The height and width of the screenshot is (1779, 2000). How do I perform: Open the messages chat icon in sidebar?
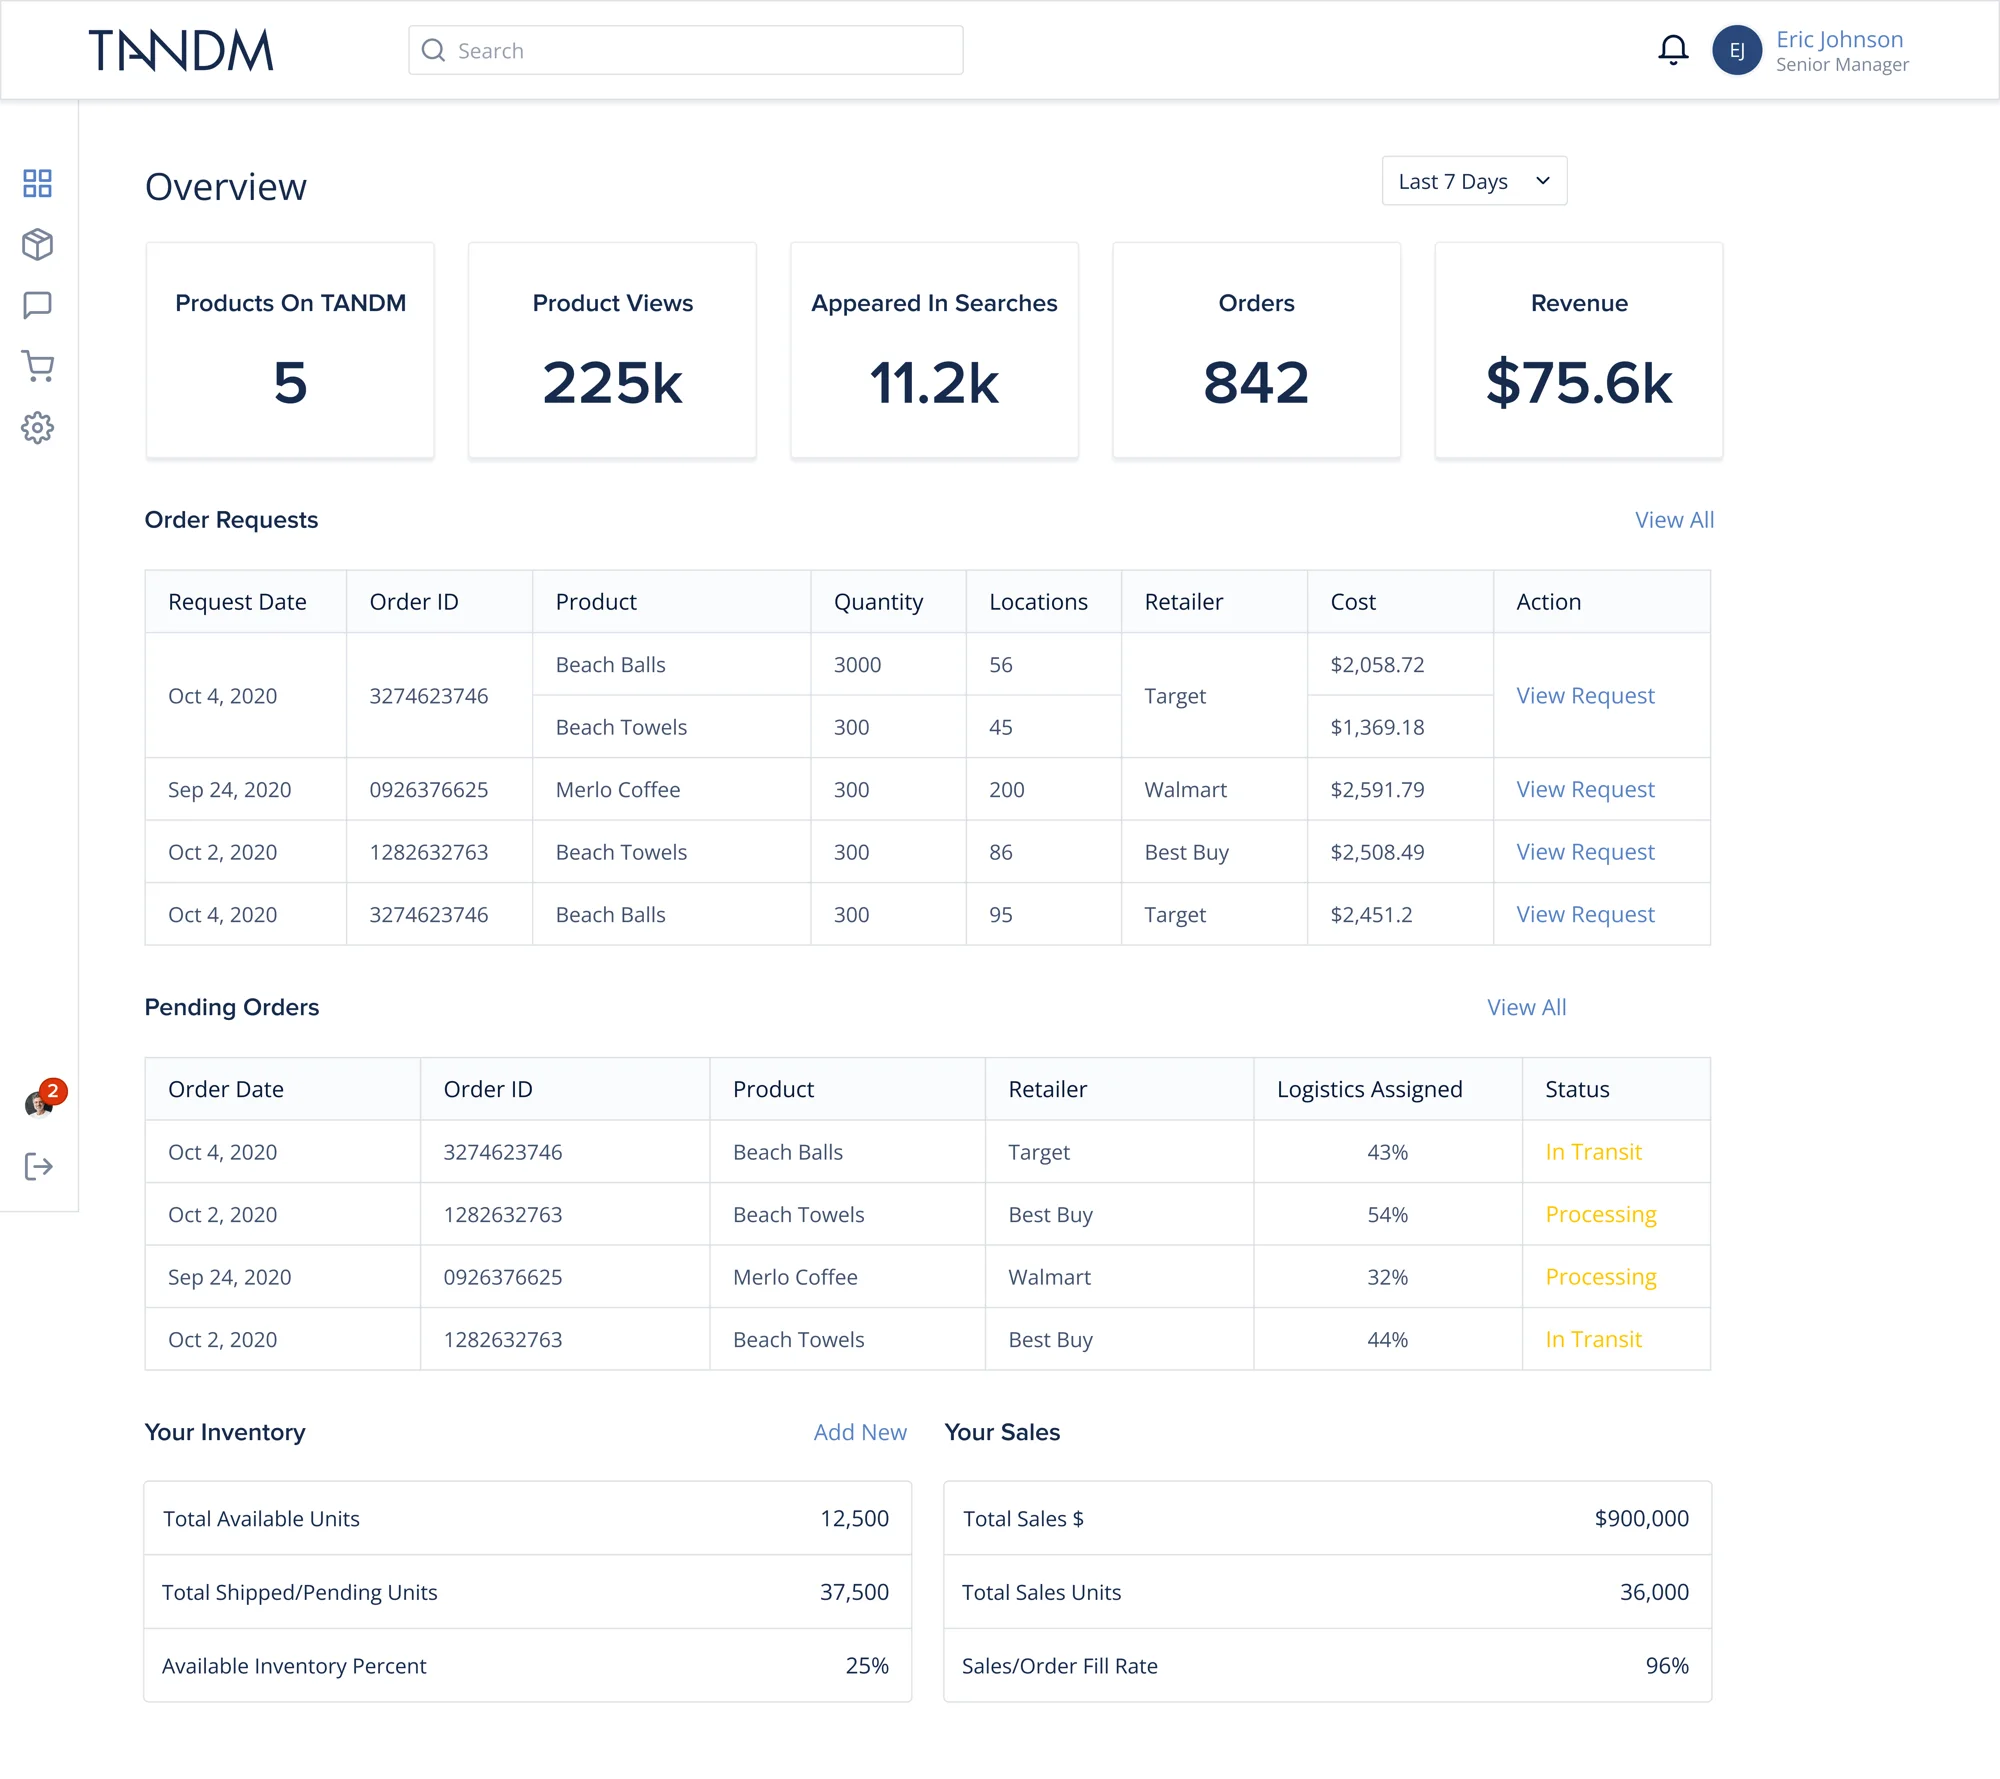point(37,305)
